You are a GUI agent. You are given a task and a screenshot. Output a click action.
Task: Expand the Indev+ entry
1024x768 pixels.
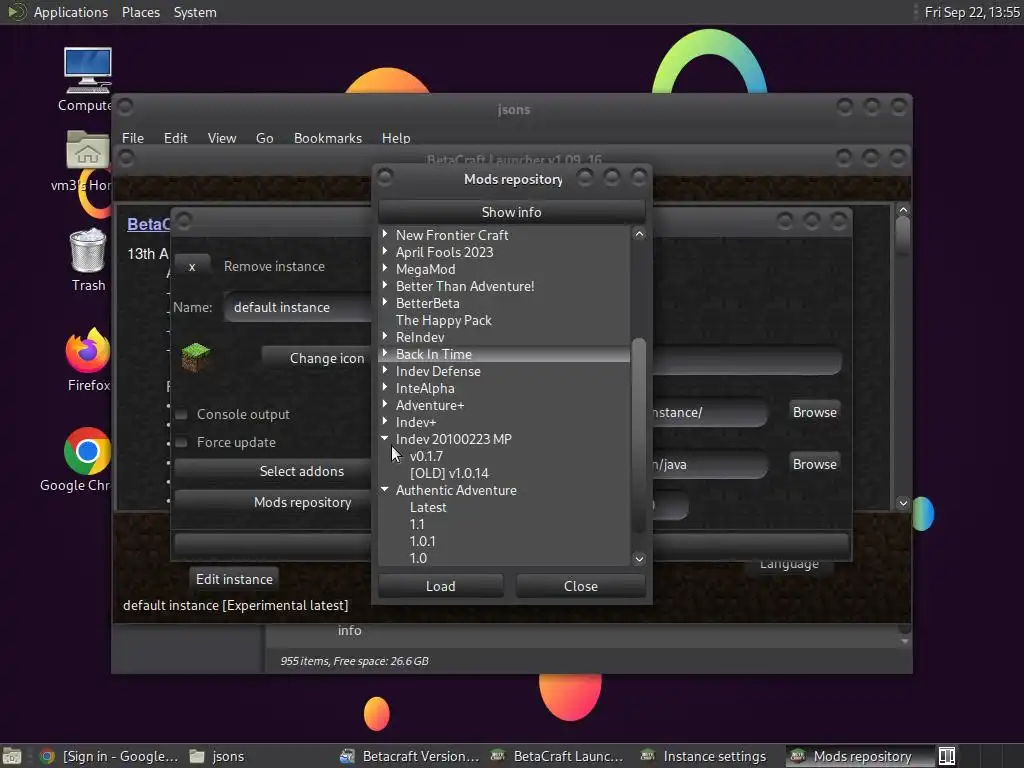(x=385, y=421)
